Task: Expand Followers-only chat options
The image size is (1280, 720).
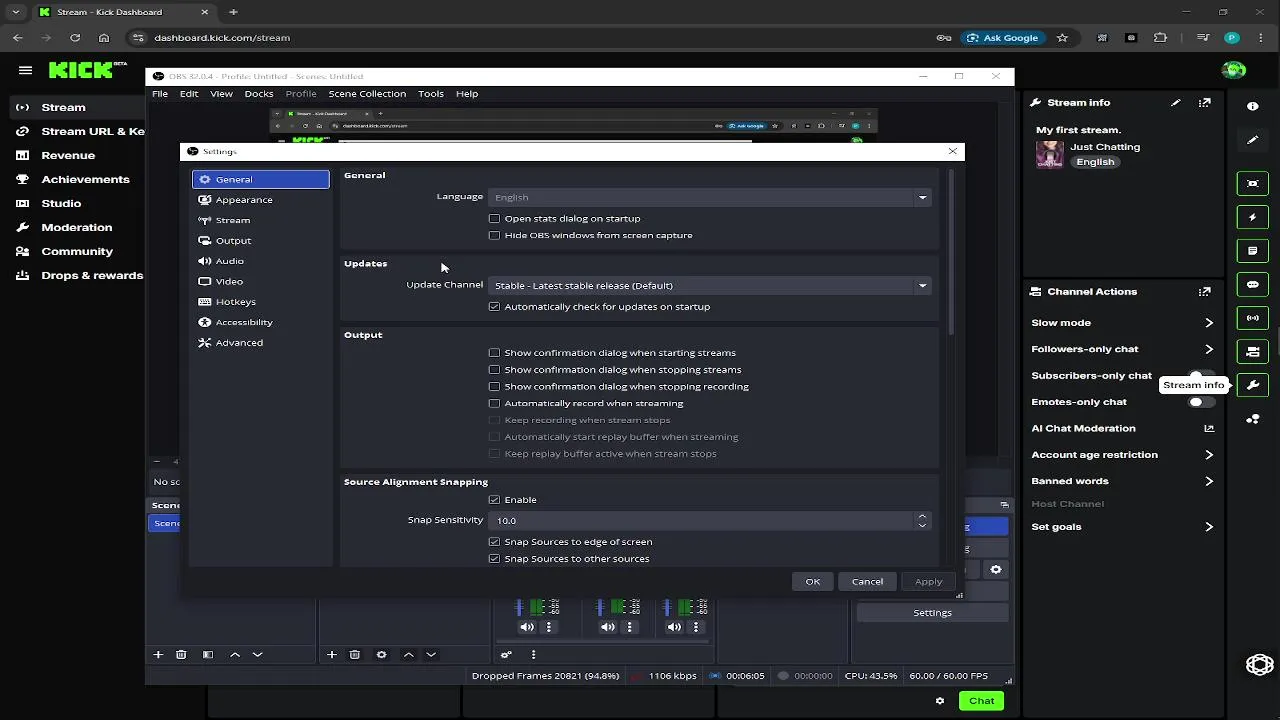Action: 1209,349
